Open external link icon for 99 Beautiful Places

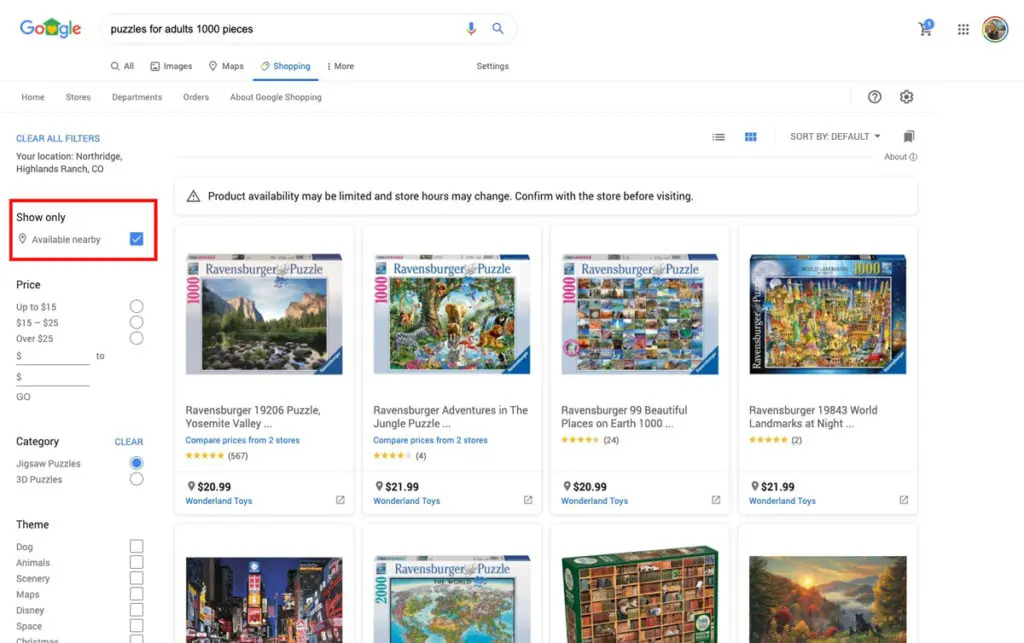716,500
